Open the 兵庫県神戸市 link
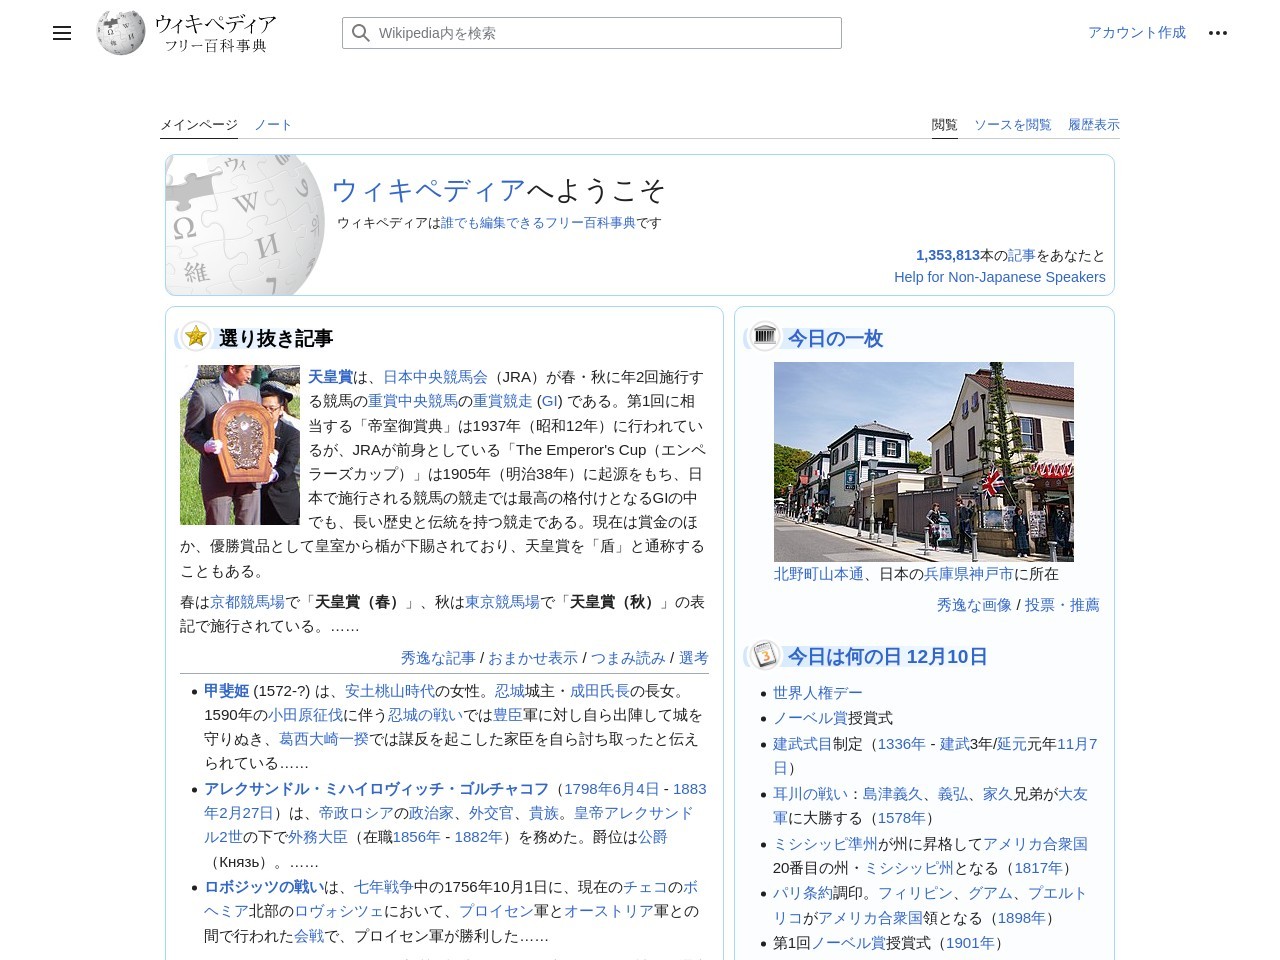The height and width of the screenshot is (960, 1280). coord(968,574)
